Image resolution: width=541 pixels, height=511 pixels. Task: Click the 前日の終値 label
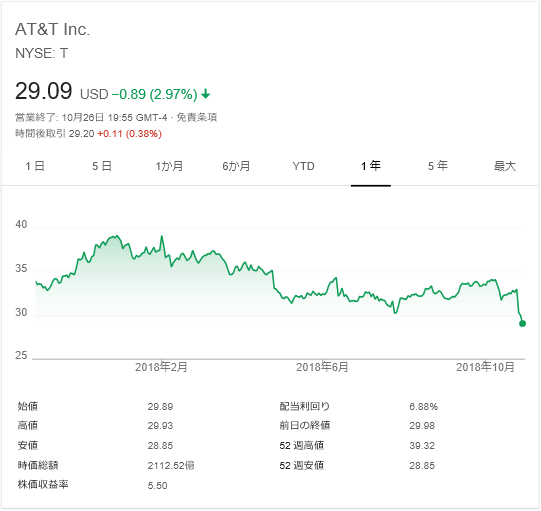(305, 426)
